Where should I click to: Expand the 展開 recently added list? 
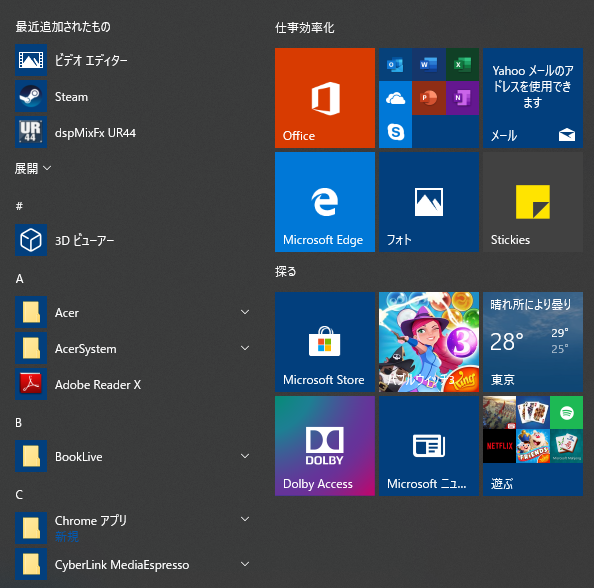click(x=33, y=168)
